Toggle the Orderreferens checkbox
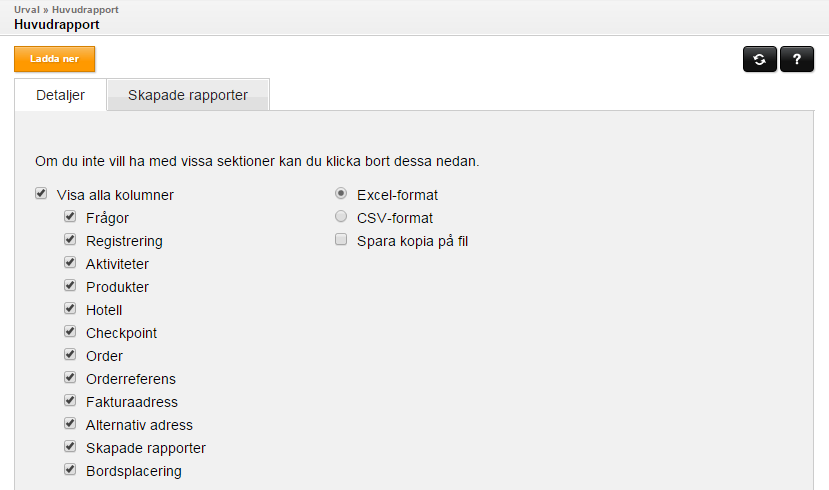Screen dimensions: 829x490 pos(70,377)
